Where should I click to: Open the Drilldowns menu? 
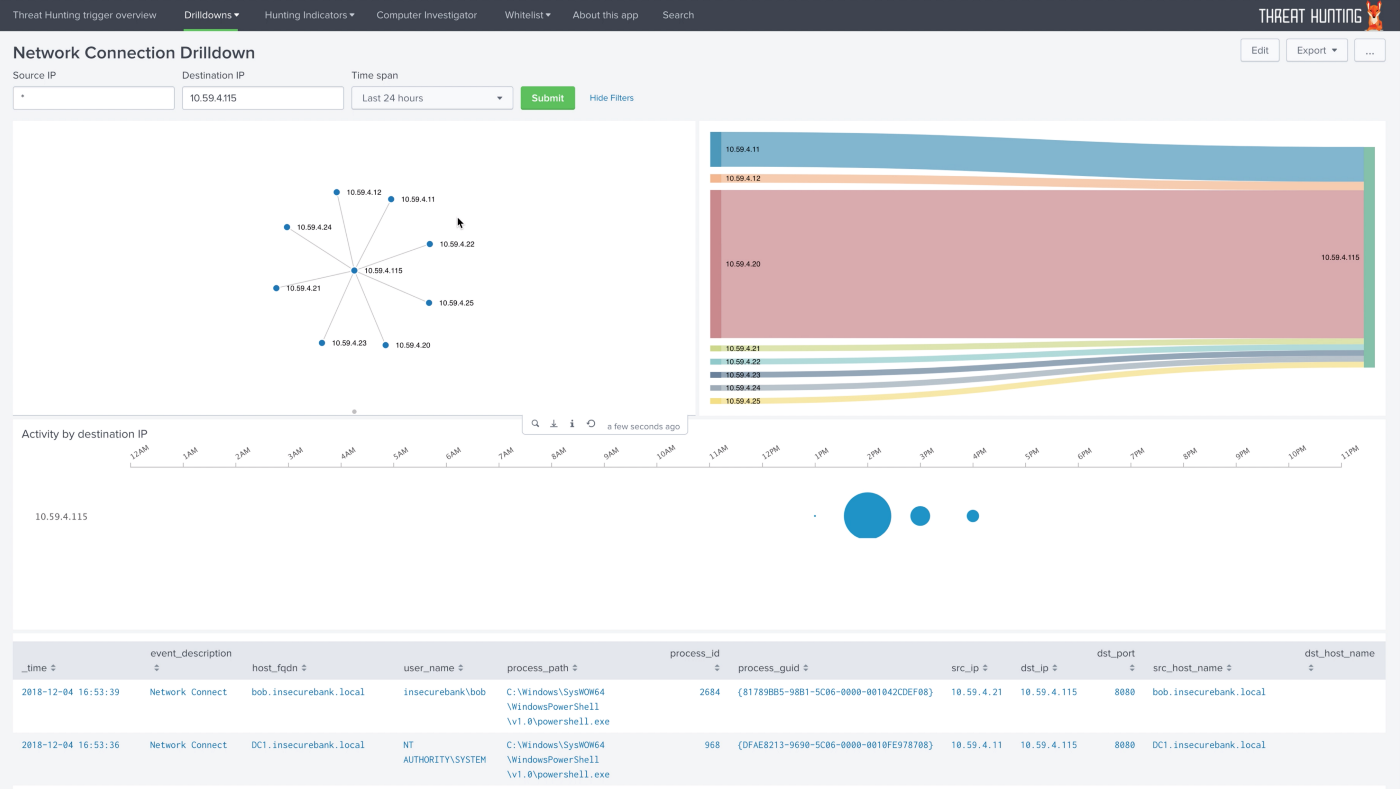click(212, 15)
